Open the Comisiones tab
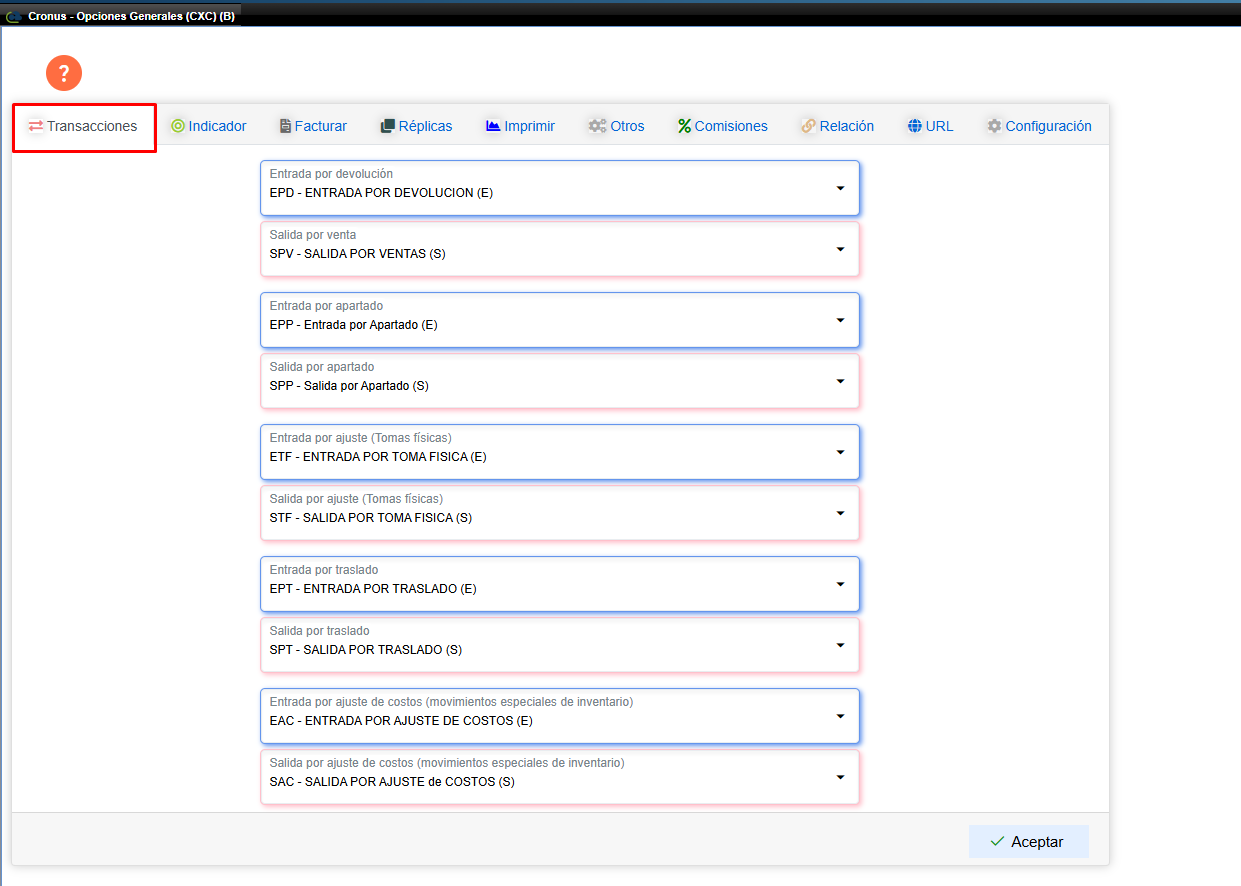1241x886 pixels. 730,127
